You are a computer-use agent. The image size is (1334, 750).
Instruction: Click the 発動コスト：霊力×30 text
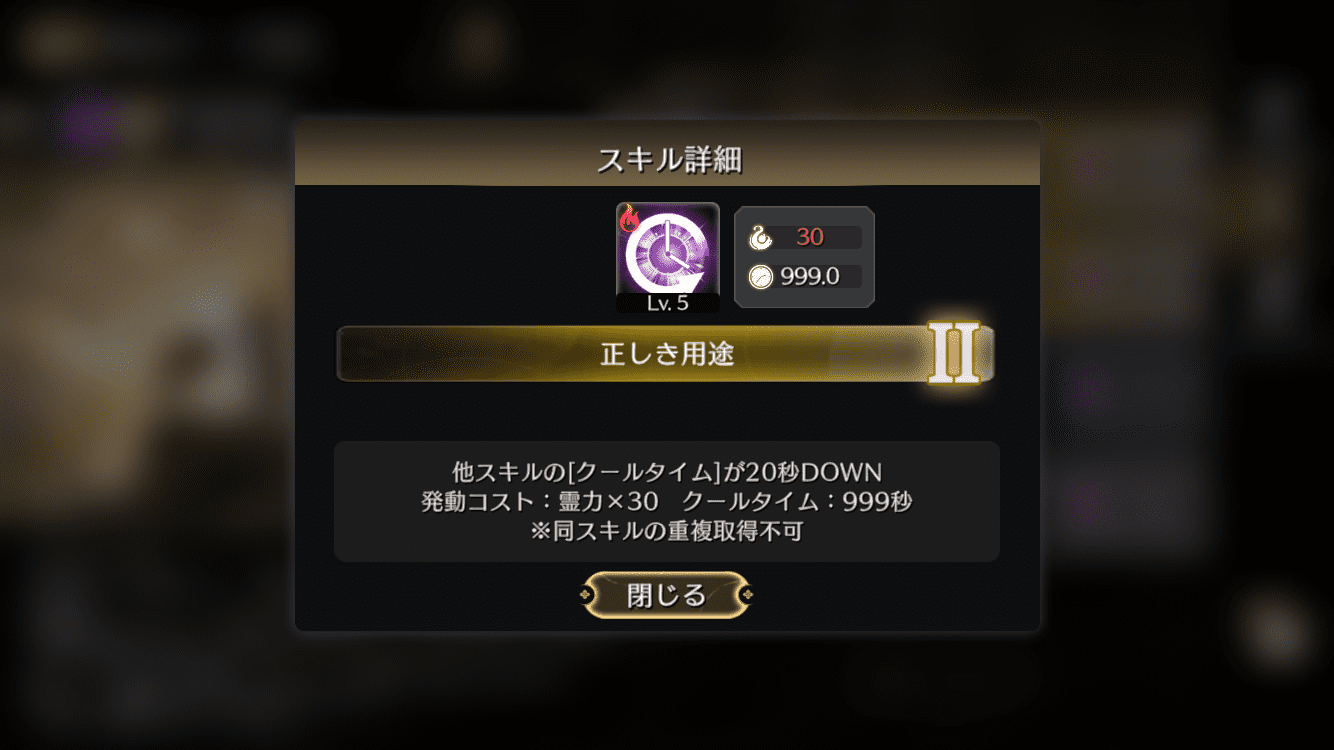coord(540,501)
